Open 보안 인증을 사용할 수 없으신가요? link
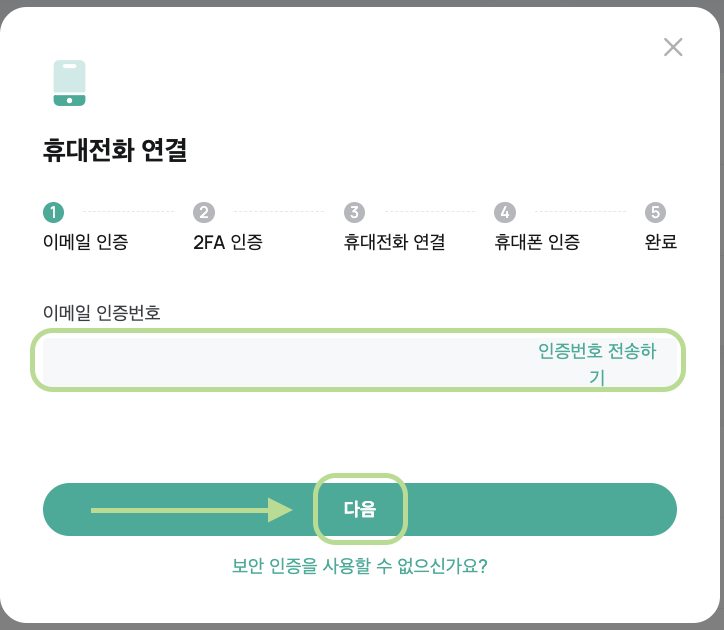The height and width of the screenshot is (630, 724). (360, 566)
